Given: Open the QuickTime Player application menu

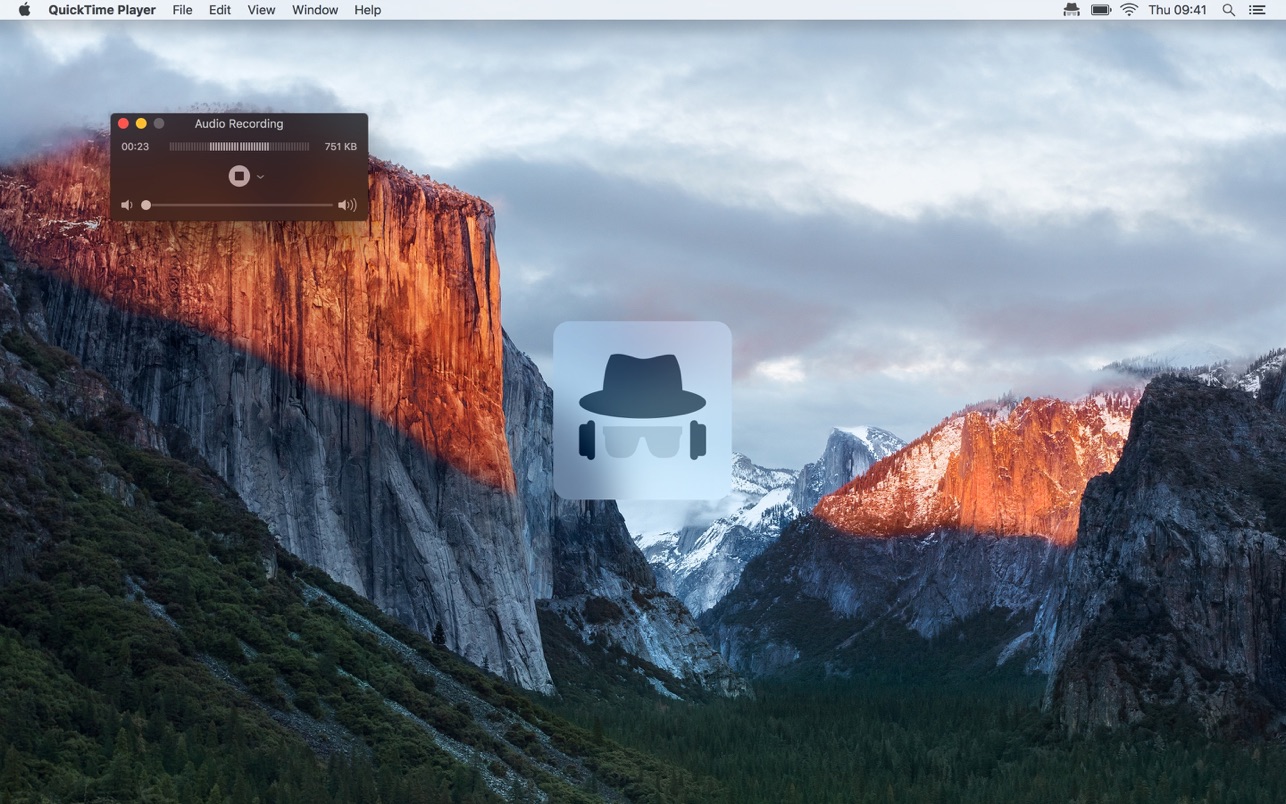Looking at the screenshot, I should coord(102,10).
